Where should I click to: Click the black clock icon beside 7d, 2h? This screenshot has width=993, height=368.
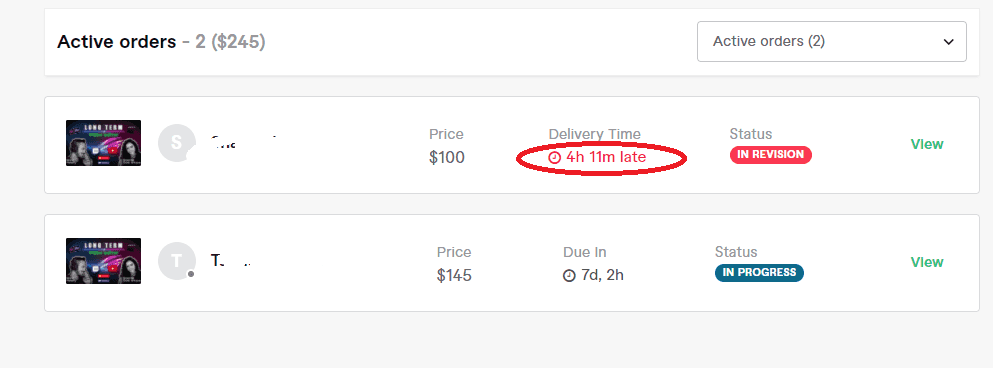tap(569, 276)
